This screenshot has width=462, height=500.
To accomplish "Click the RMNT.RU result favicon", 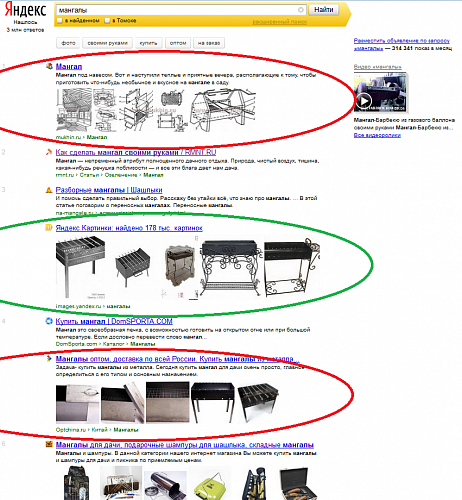I will coord(49,152).
